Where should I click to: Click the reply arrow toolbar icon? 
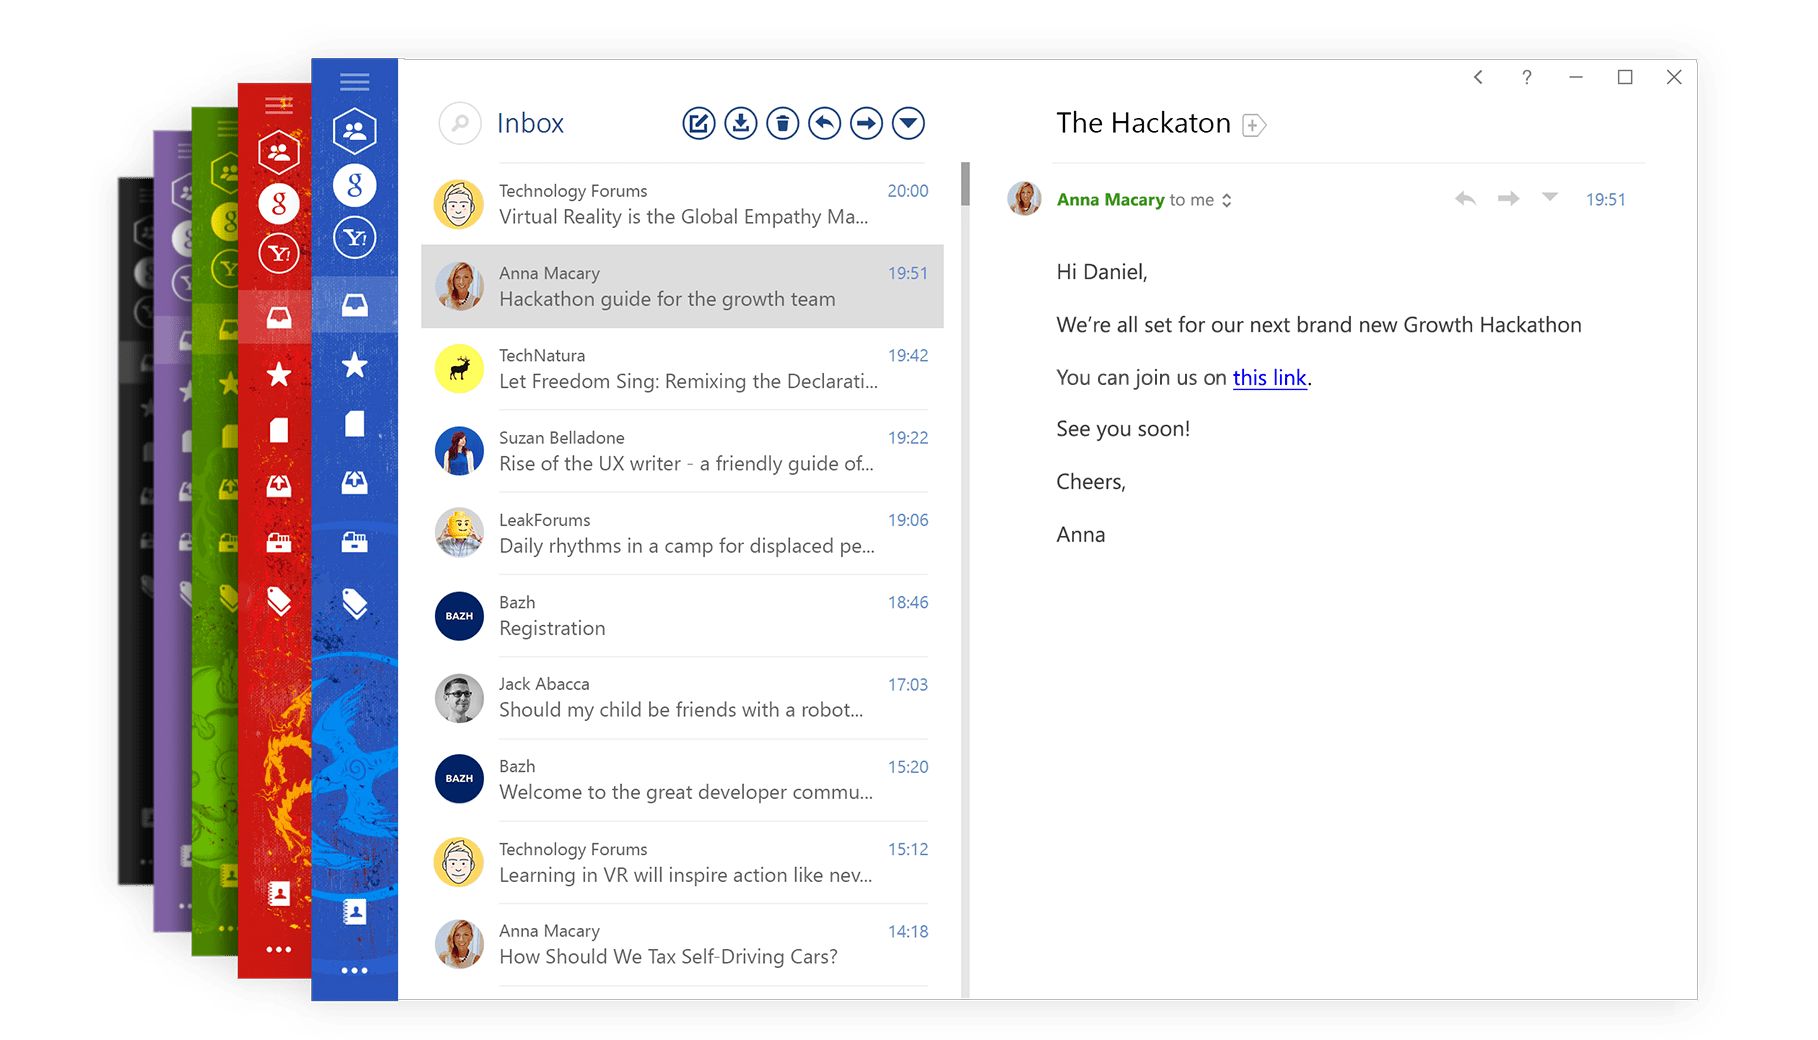(x=824, y=124)
